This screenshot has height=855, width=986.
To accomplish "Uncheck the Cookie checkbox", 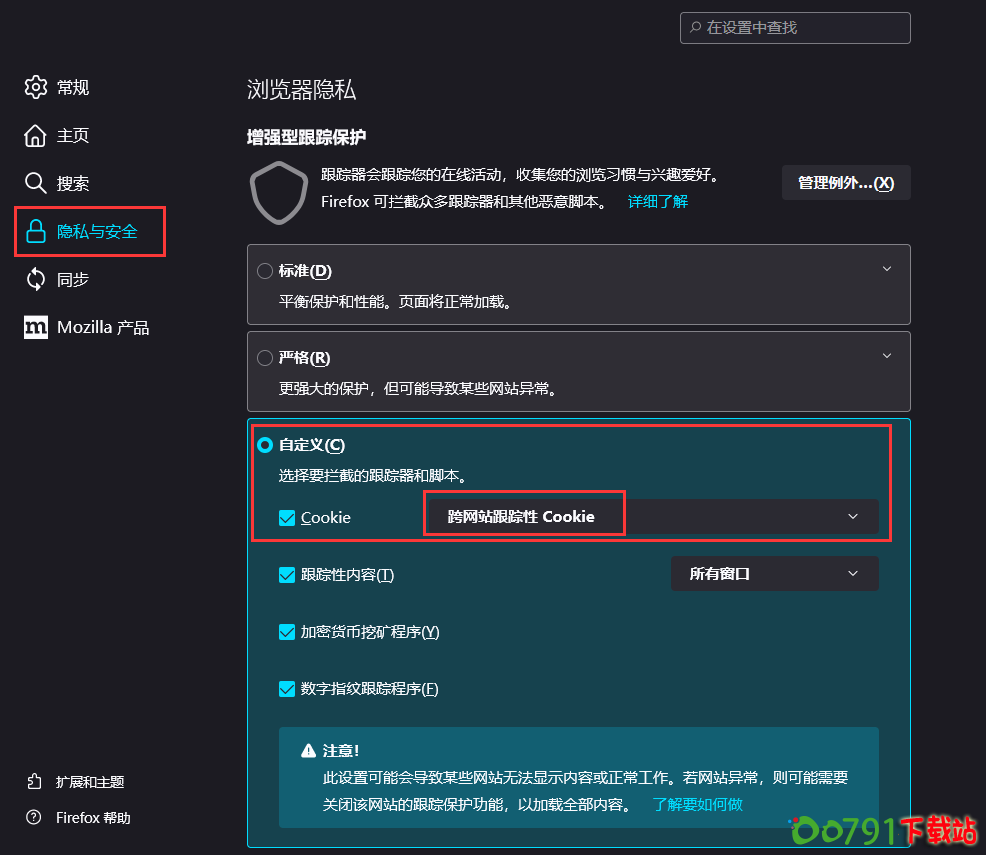I will coord(286,518).
